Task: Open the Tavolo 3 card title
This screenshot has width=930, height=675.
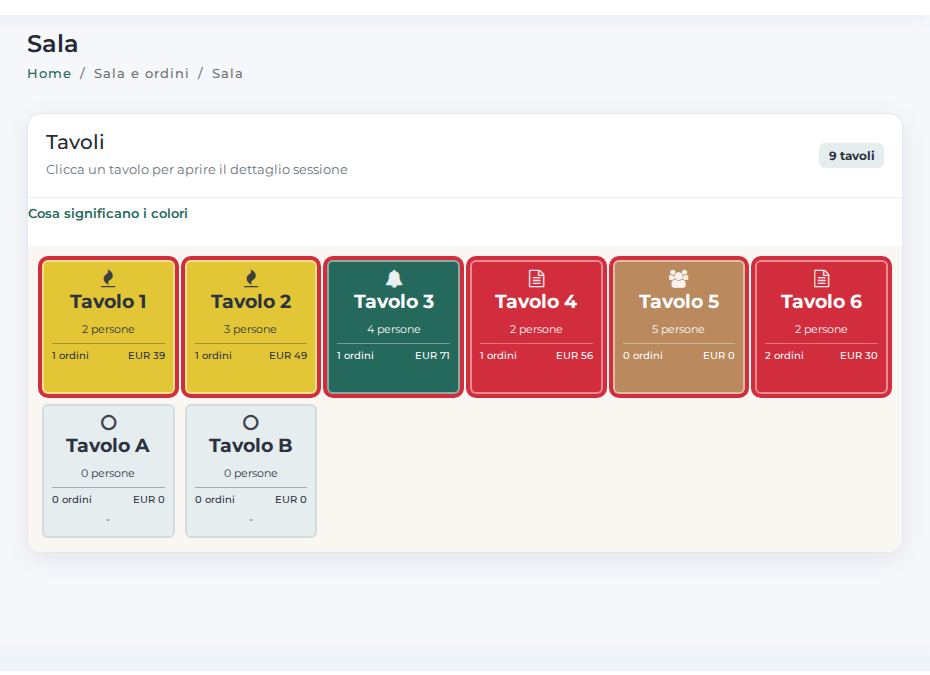Action: click(x=394, y=301)
